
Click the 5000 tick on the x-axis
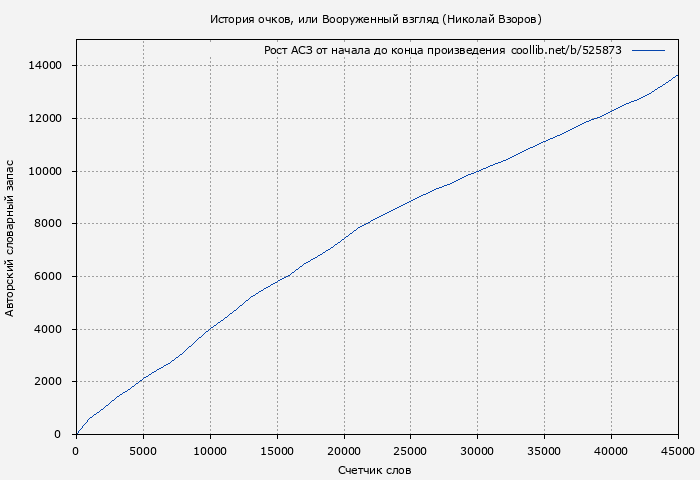[143, 450]
